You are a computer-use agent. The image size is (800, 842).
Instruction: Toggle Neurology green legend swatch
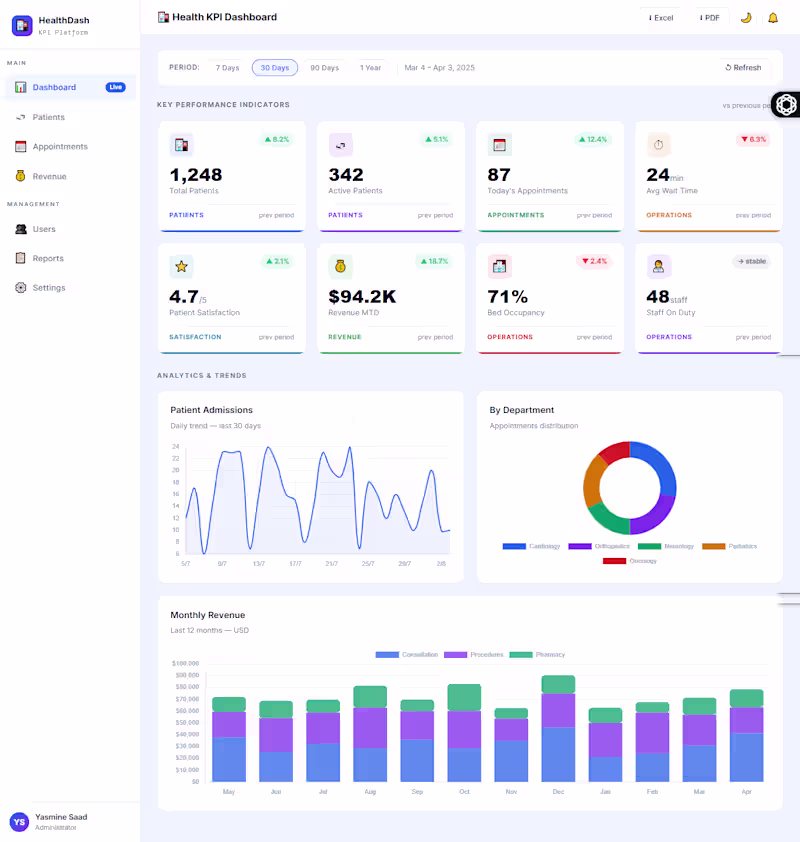pos(649,546)
